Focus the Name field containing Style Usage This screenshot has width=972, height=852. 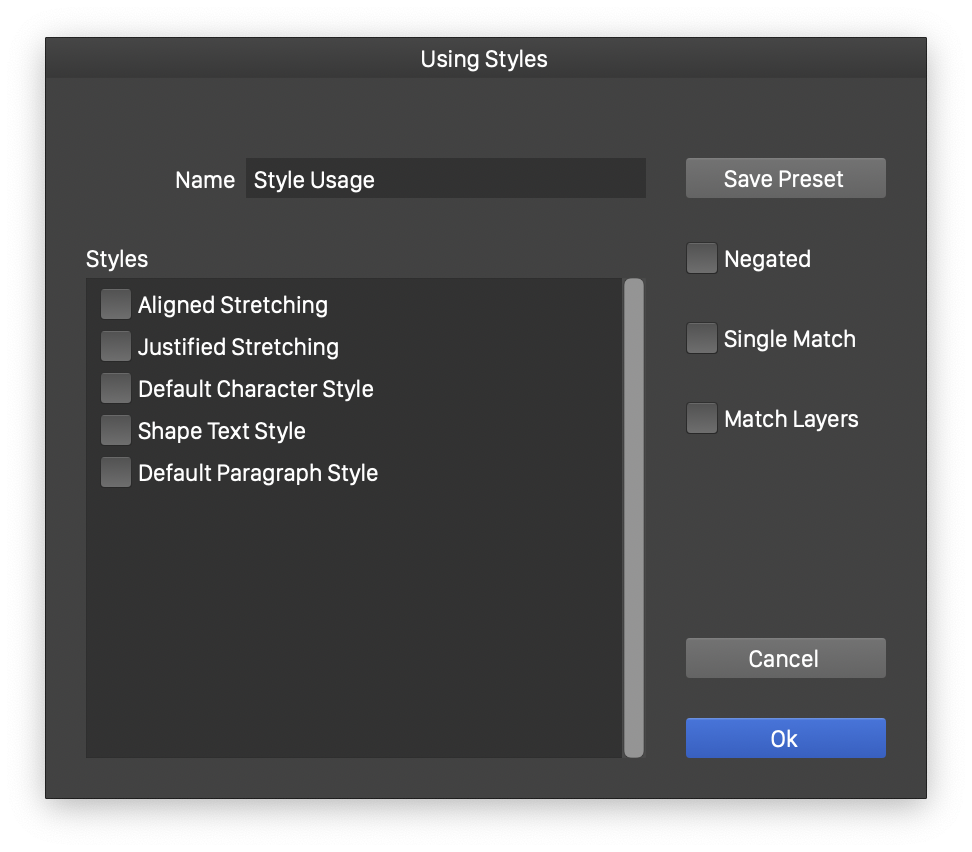pos(445,179)
